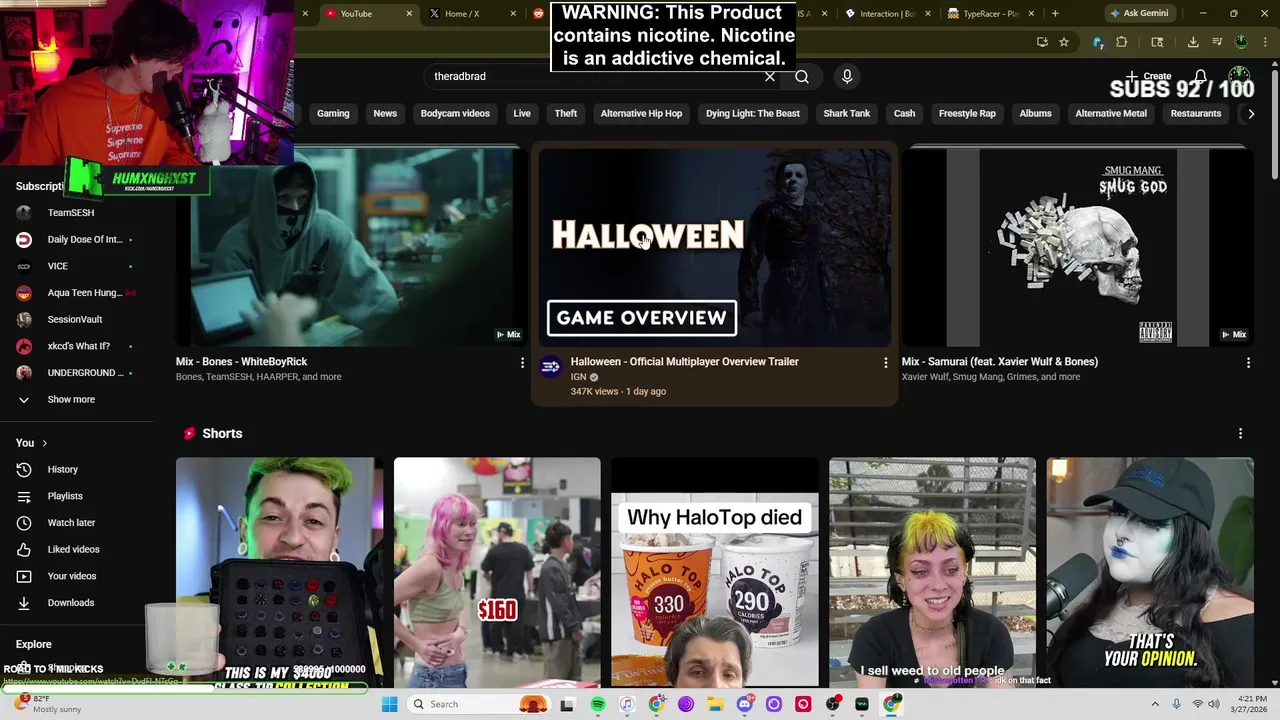
Task: Start voice search with the microphone icon
Action: 847,76
